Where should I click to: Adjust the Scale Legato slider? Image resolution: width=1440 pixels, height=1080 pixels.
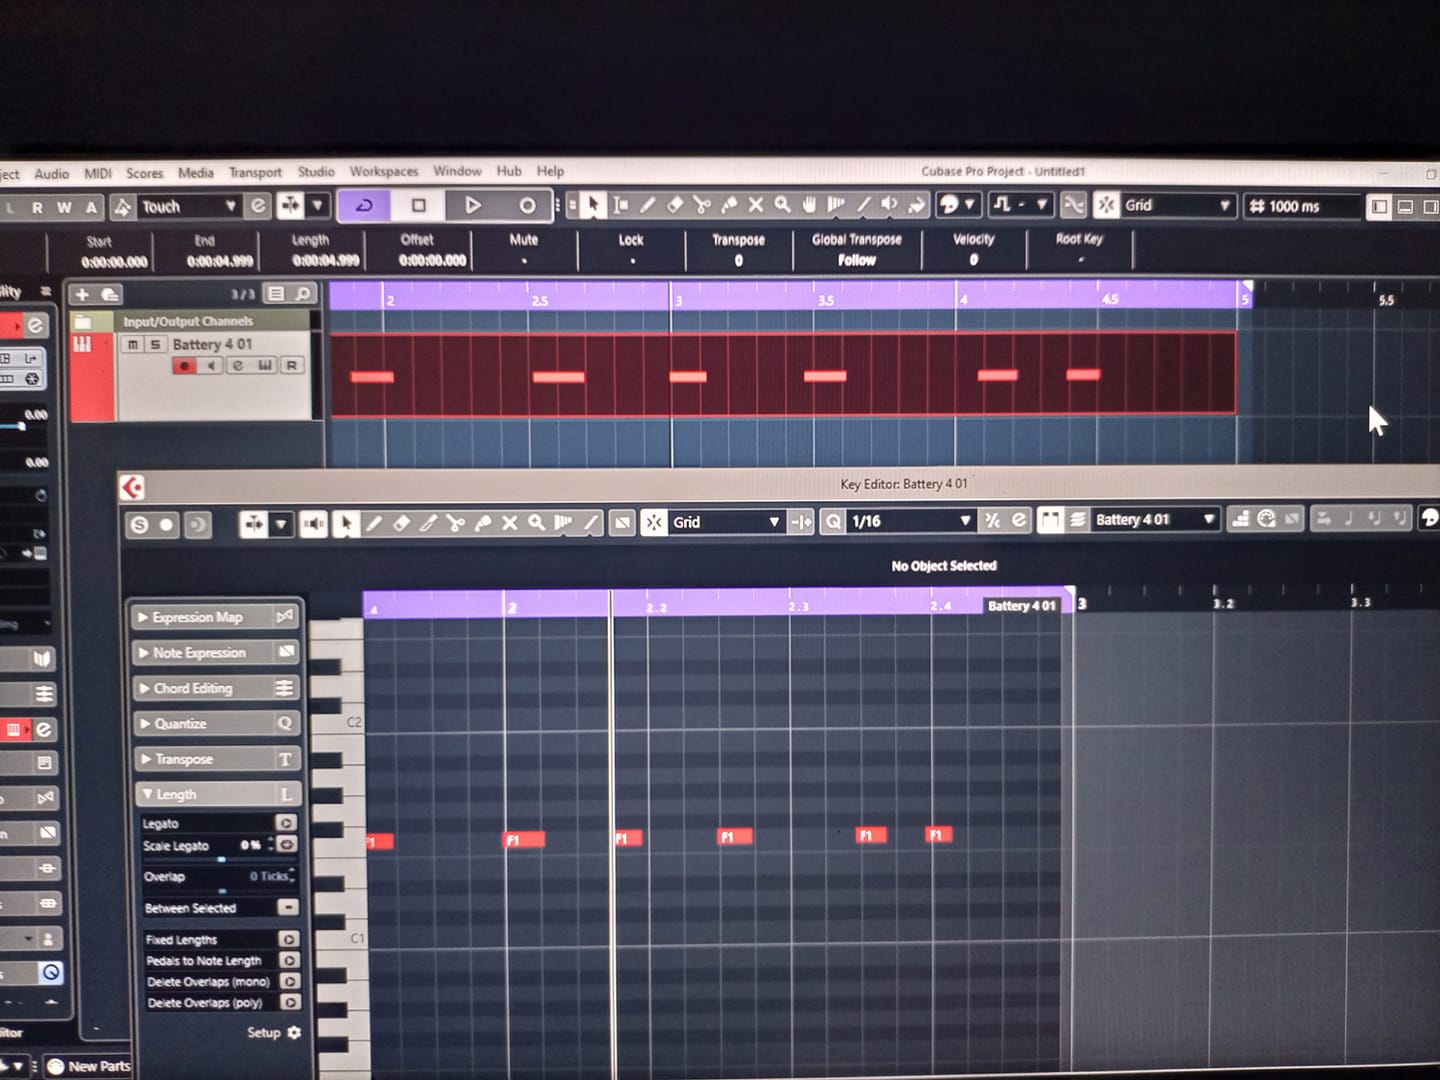222,858
